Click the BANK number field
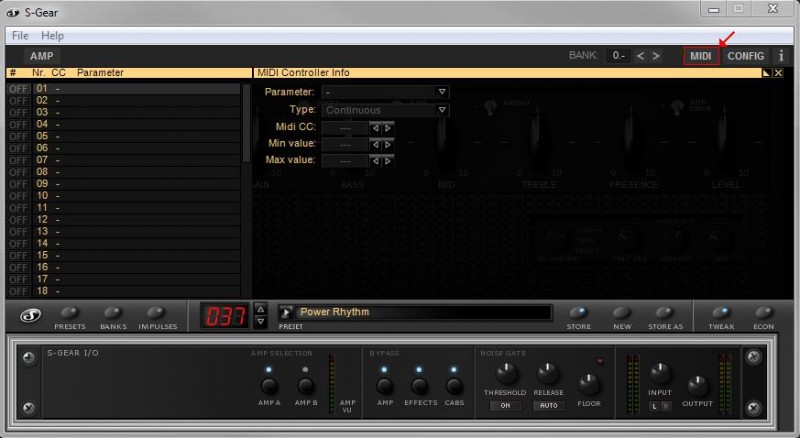 [618, 56]
